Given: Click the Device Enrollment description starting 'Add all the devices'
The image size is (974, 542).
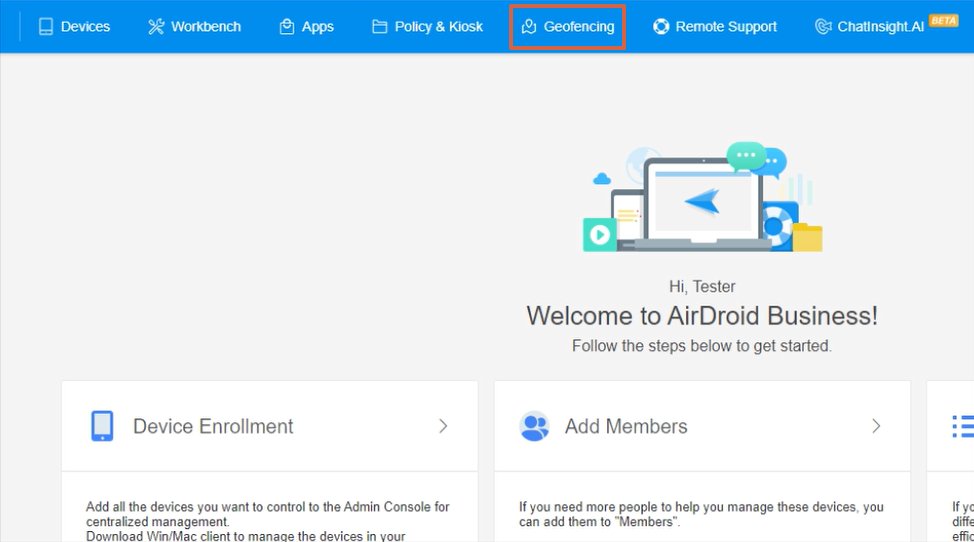Looking at the screenshot, I should (x=268, y=521).
